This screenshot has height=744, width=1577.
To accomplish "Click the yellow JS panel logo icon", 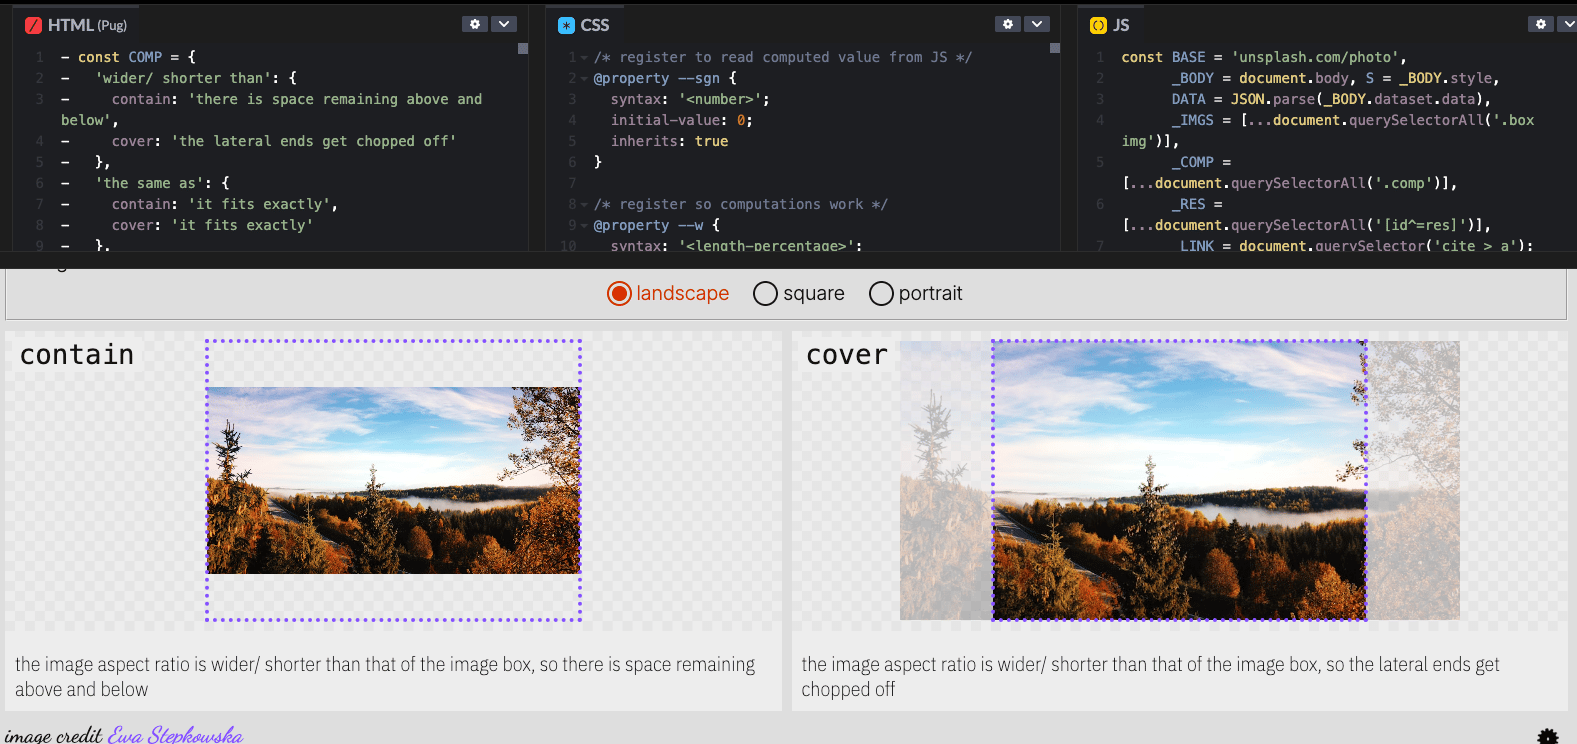I will pyautogui.click(x=1099, y=26).
